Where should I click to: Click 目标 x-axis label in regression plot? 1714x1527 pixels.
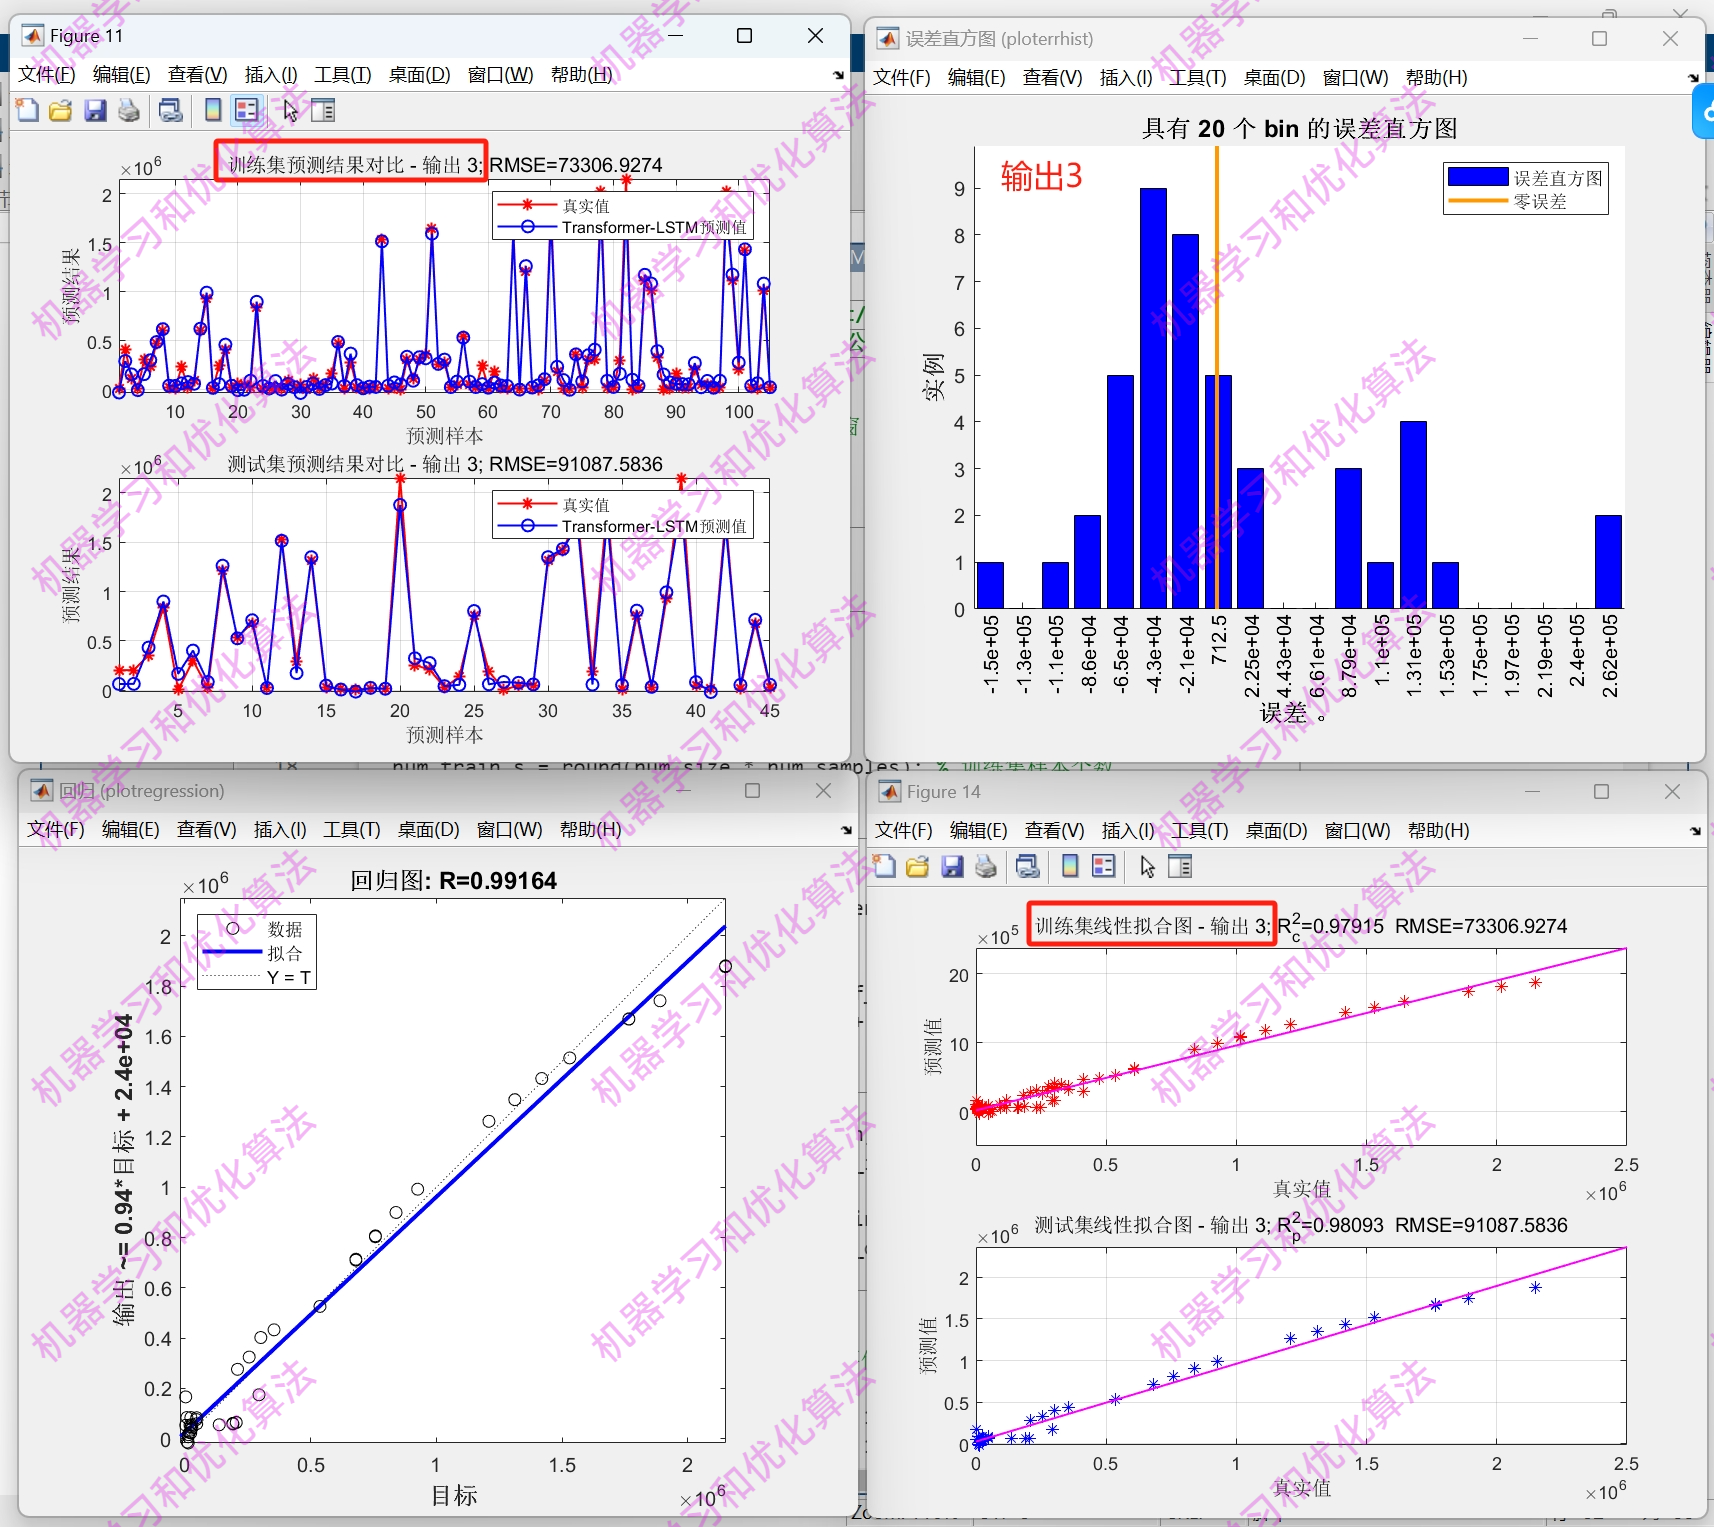click(x=454, y=1495)
